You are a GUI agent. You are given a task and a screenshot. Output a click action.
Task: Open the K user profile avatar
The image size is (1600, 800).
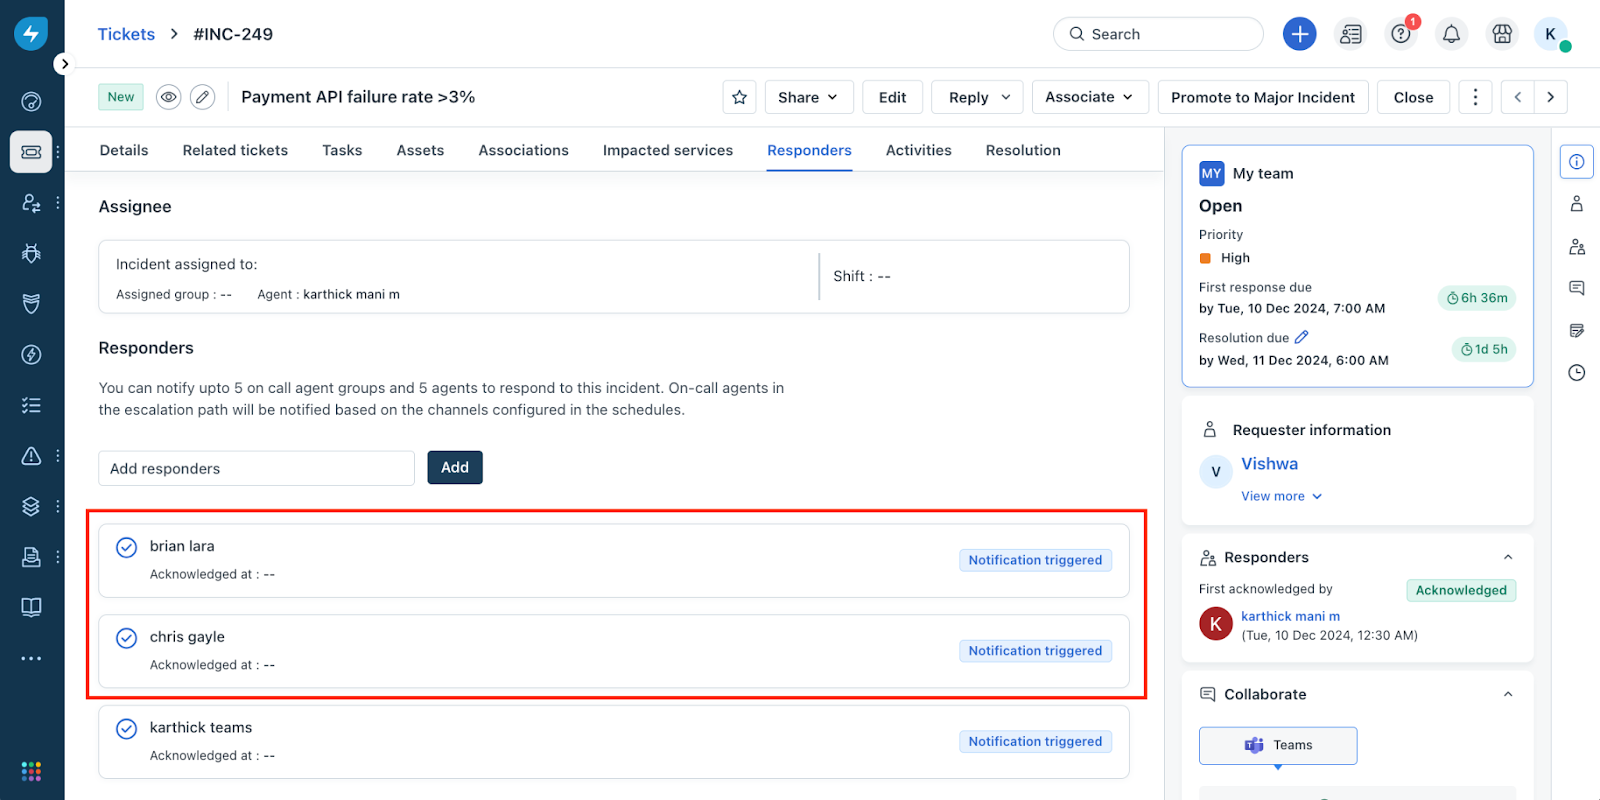(1550, 34)
